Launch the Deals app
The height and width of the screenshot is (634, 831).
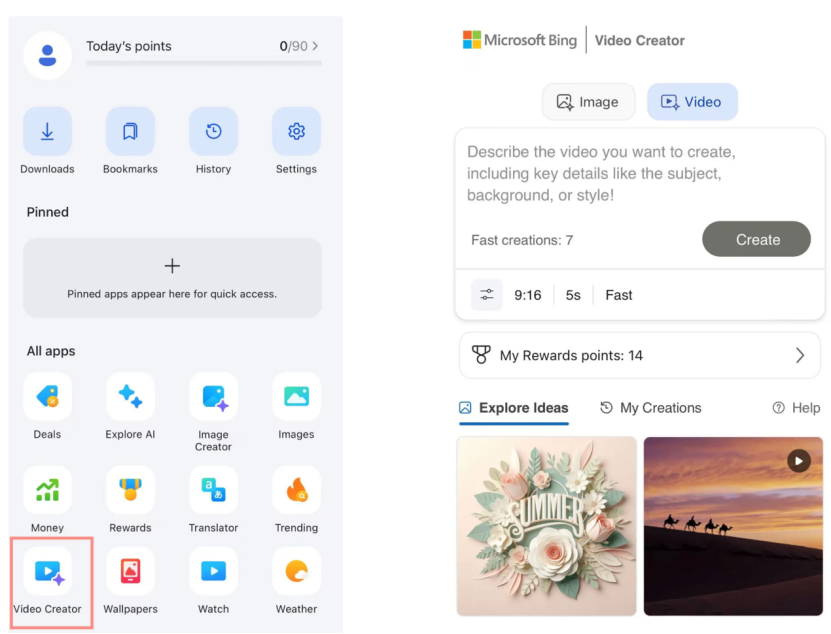tap(47, 397)
